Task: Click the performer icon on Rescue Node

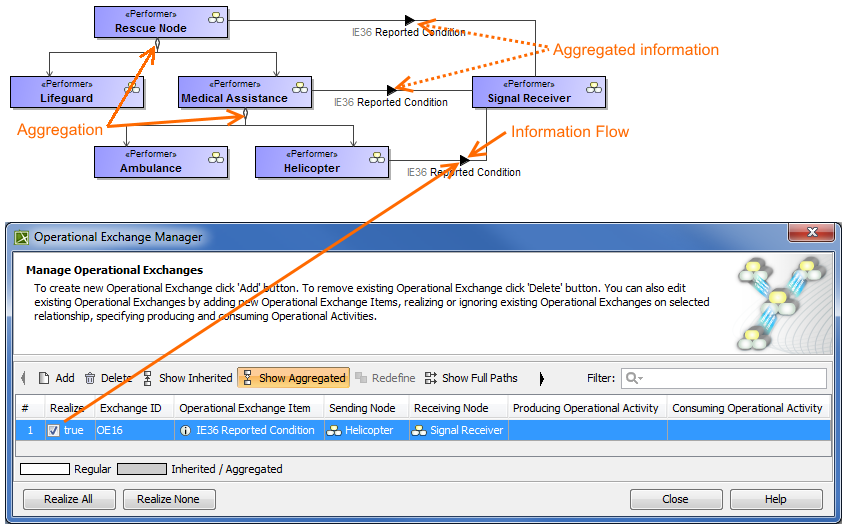Action: (x=215, y=18)
